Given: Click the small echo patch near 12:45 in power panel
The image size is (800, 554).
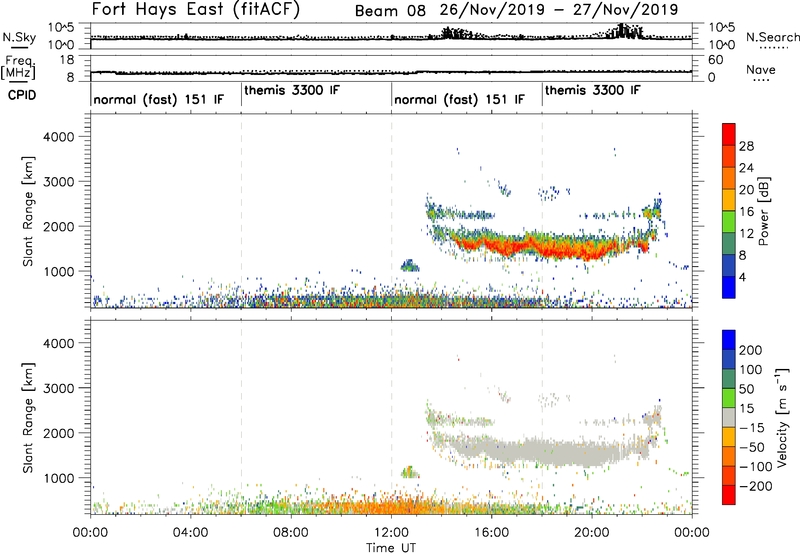Looking at the screenshot, I should pyautogui.click(x=410, y=265).
